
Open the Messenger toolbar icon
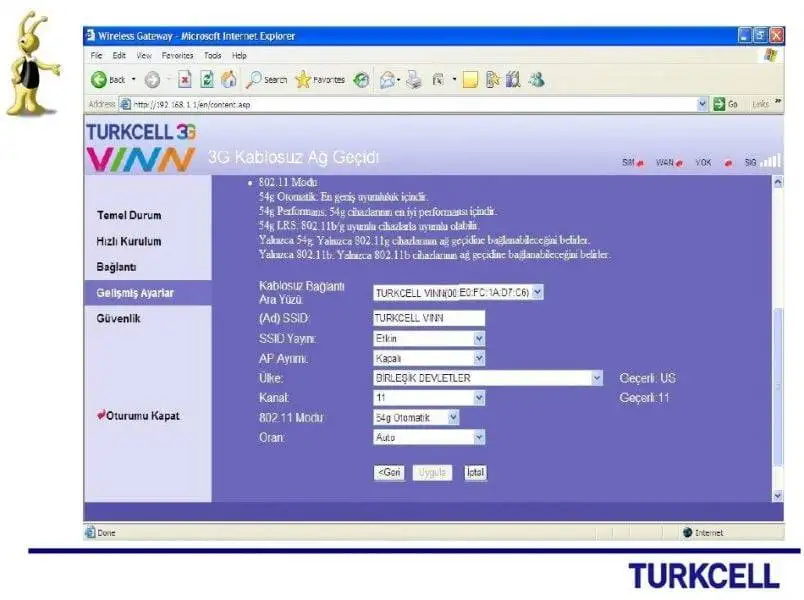(536, 79)
